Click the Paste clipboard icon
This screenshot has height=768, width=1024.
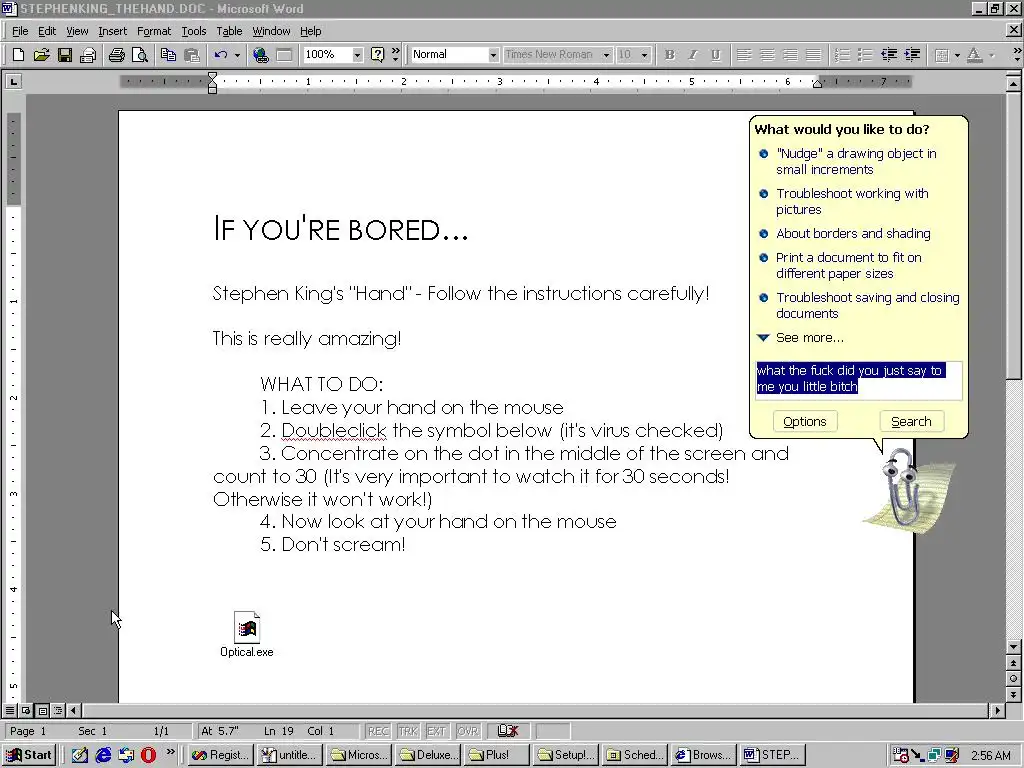(191, 55)
